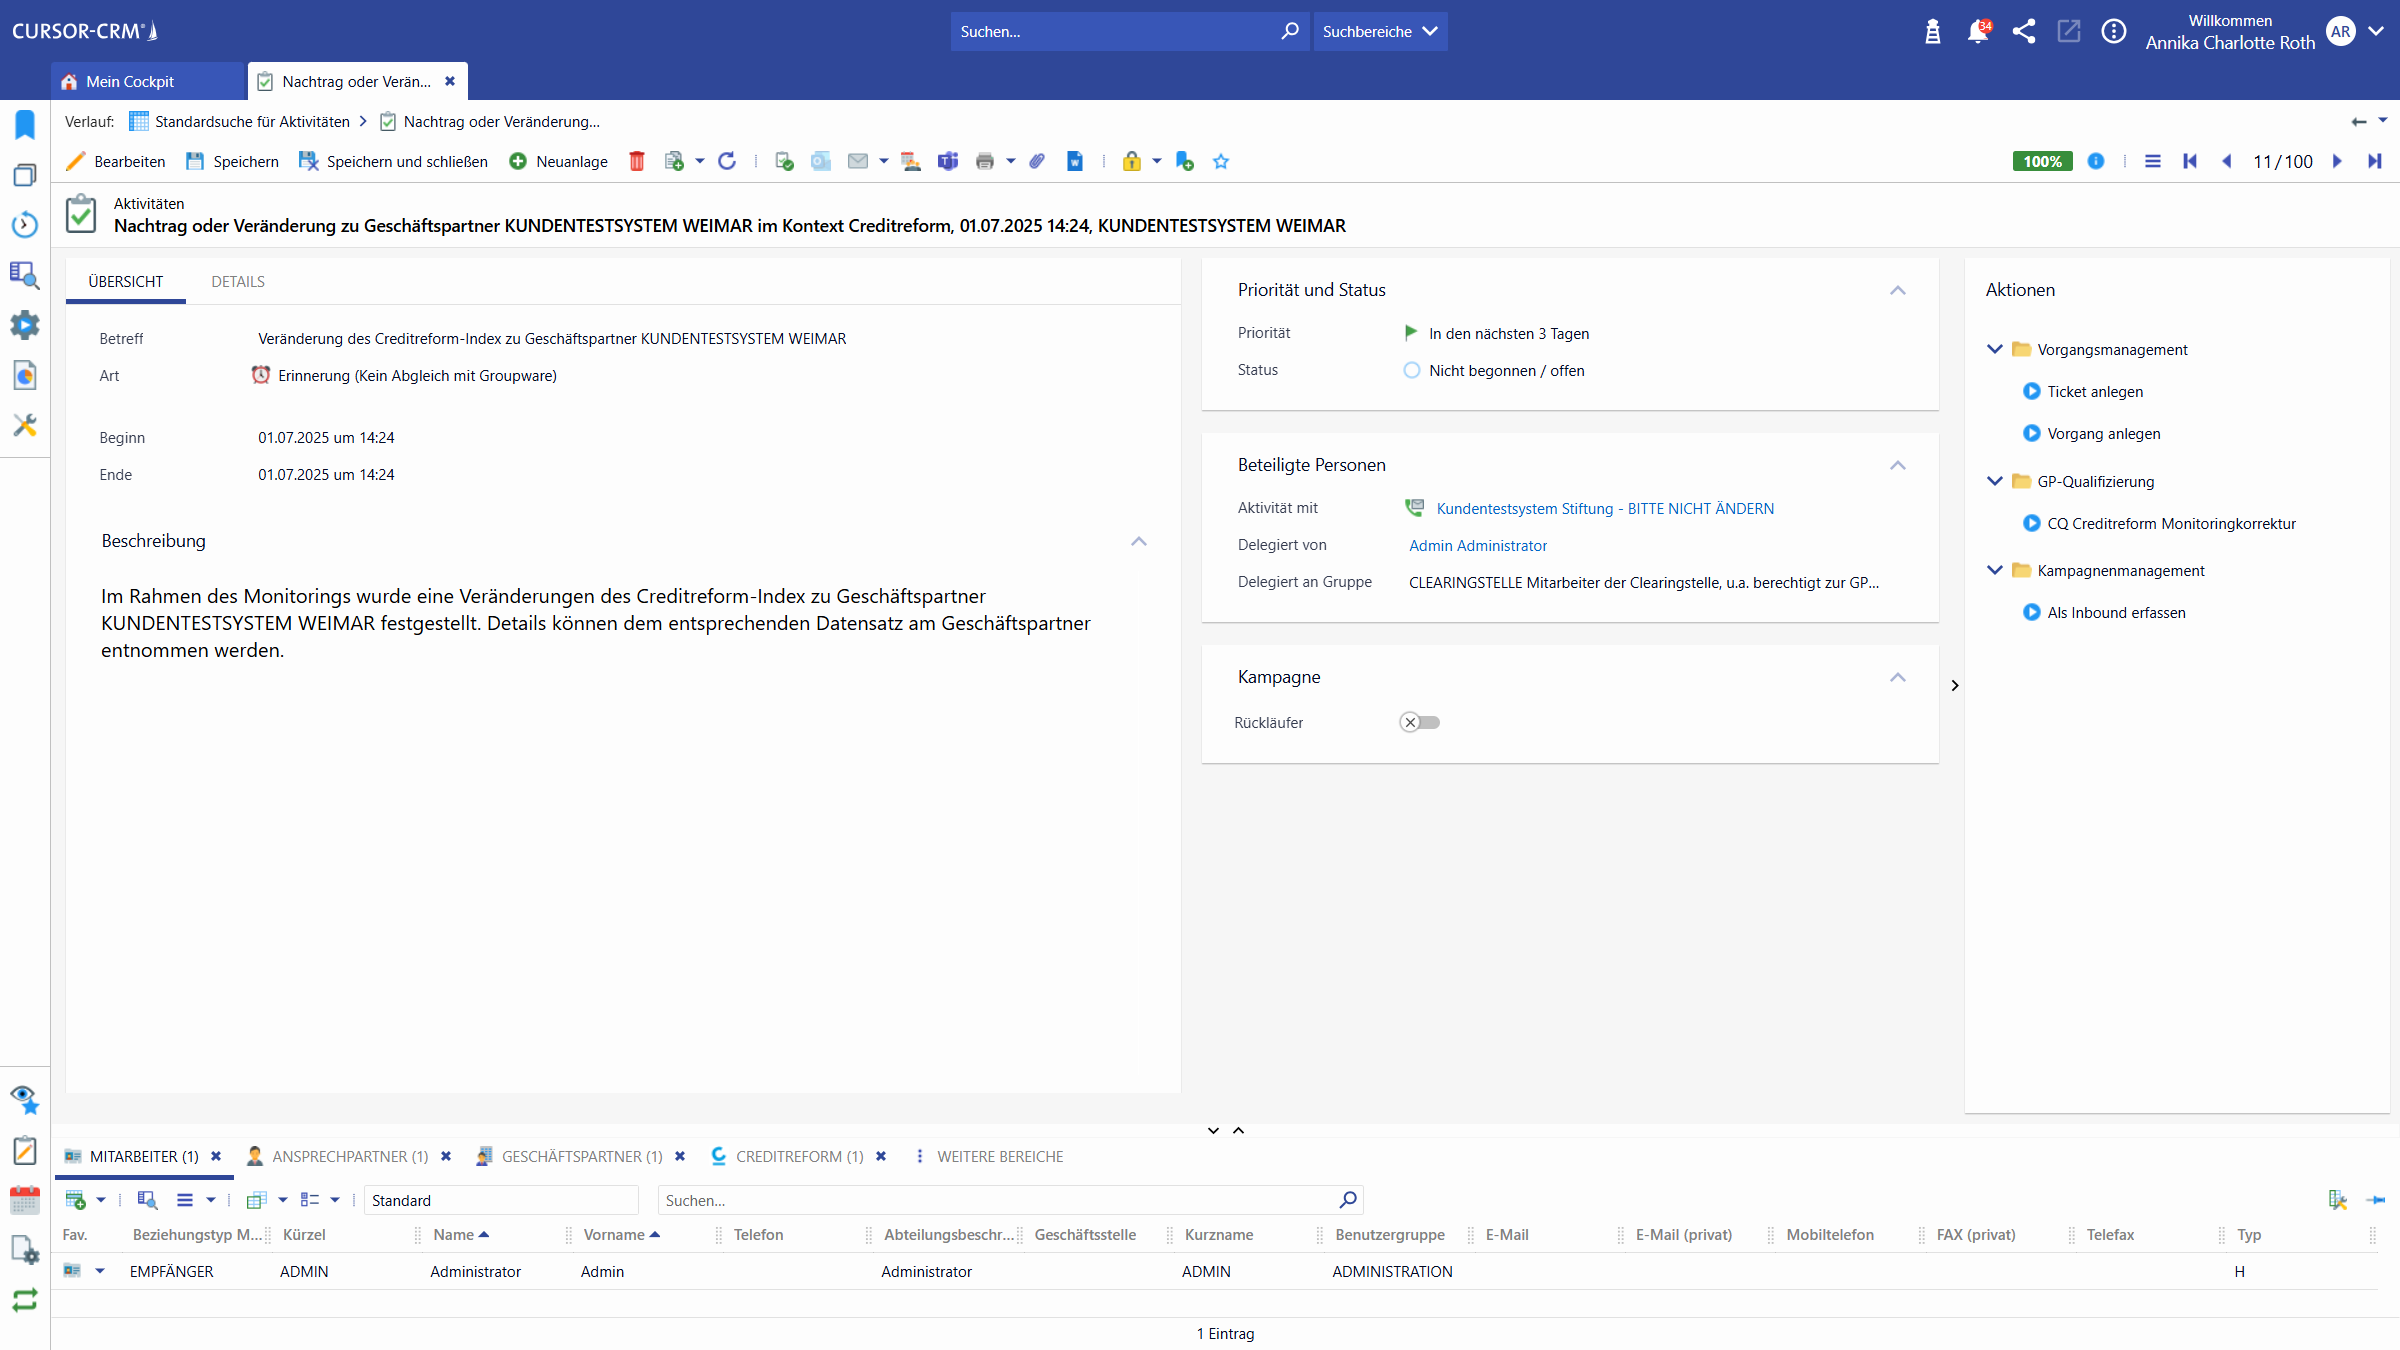Go to the previous record
This screenshot has width=2400, height=1350.
(x=2227, y=161)
